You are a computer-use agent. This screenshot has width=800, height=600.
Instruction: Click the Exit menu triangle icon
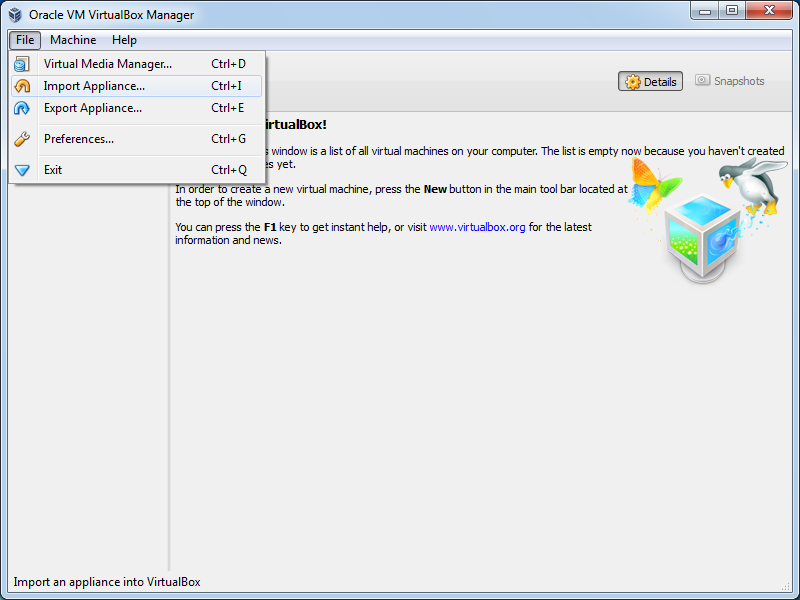(22, 170)
